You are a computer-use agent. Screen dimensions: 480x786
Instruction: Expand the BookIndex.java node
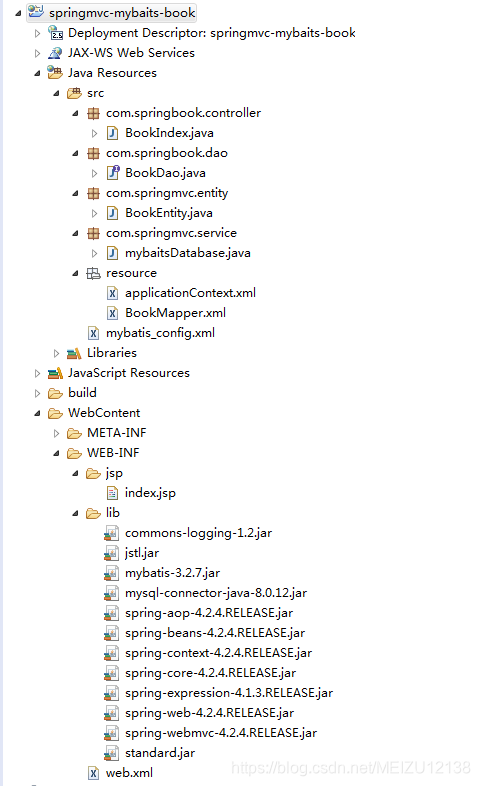pyautogui.click(x=95, y=133)
